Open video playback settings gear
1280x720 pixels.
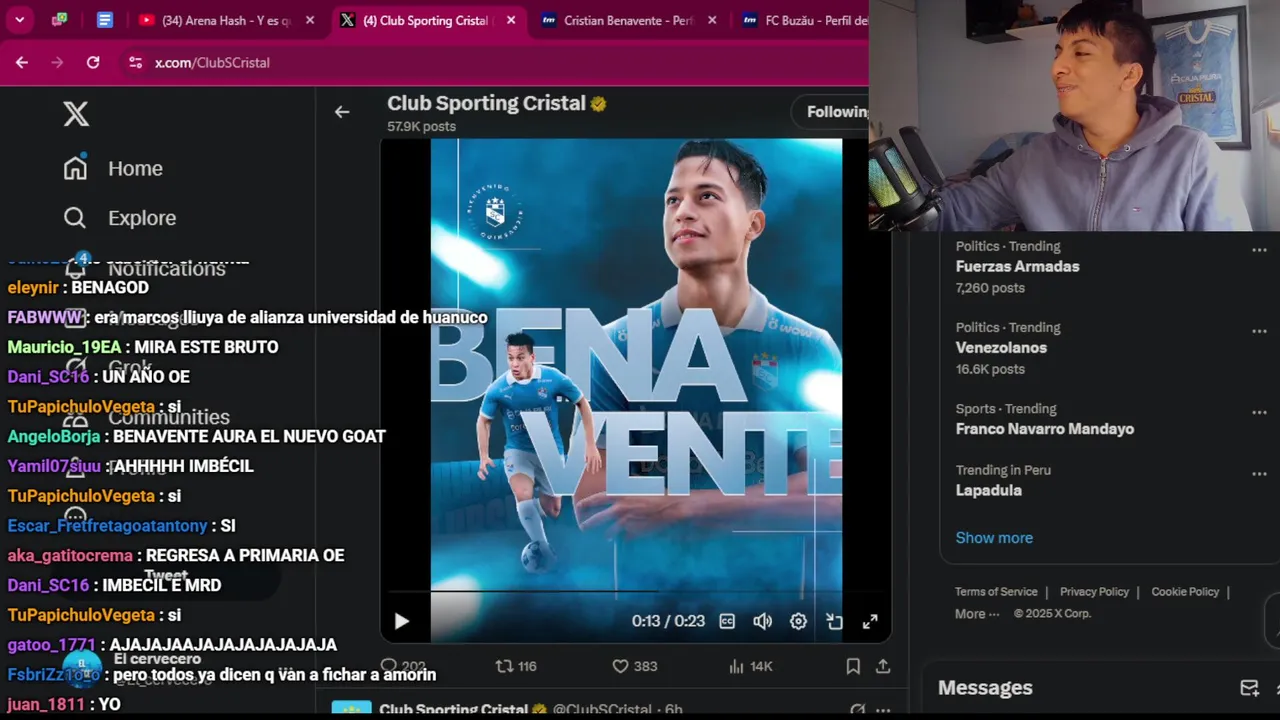pos(798,621)
